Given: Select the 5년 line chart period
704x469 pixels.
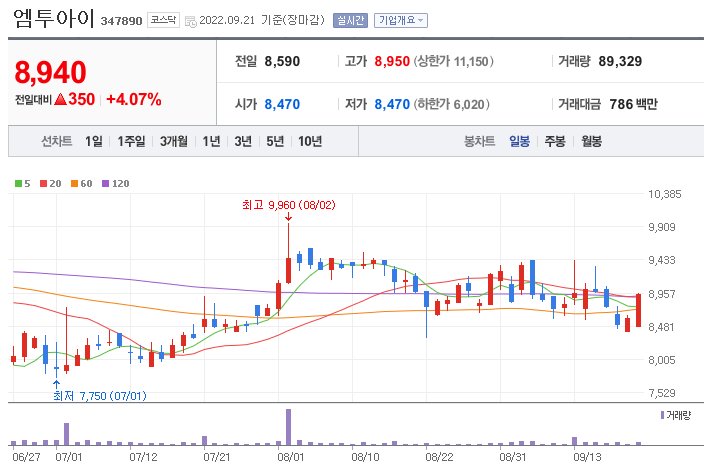Looking at the screenshot, I should (275, 141).
